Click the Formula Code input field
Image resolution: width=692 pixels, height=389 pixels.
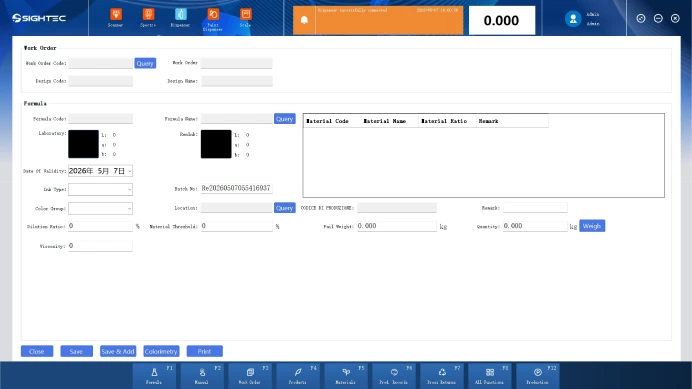pyautogui.click(x=101, y=118)
